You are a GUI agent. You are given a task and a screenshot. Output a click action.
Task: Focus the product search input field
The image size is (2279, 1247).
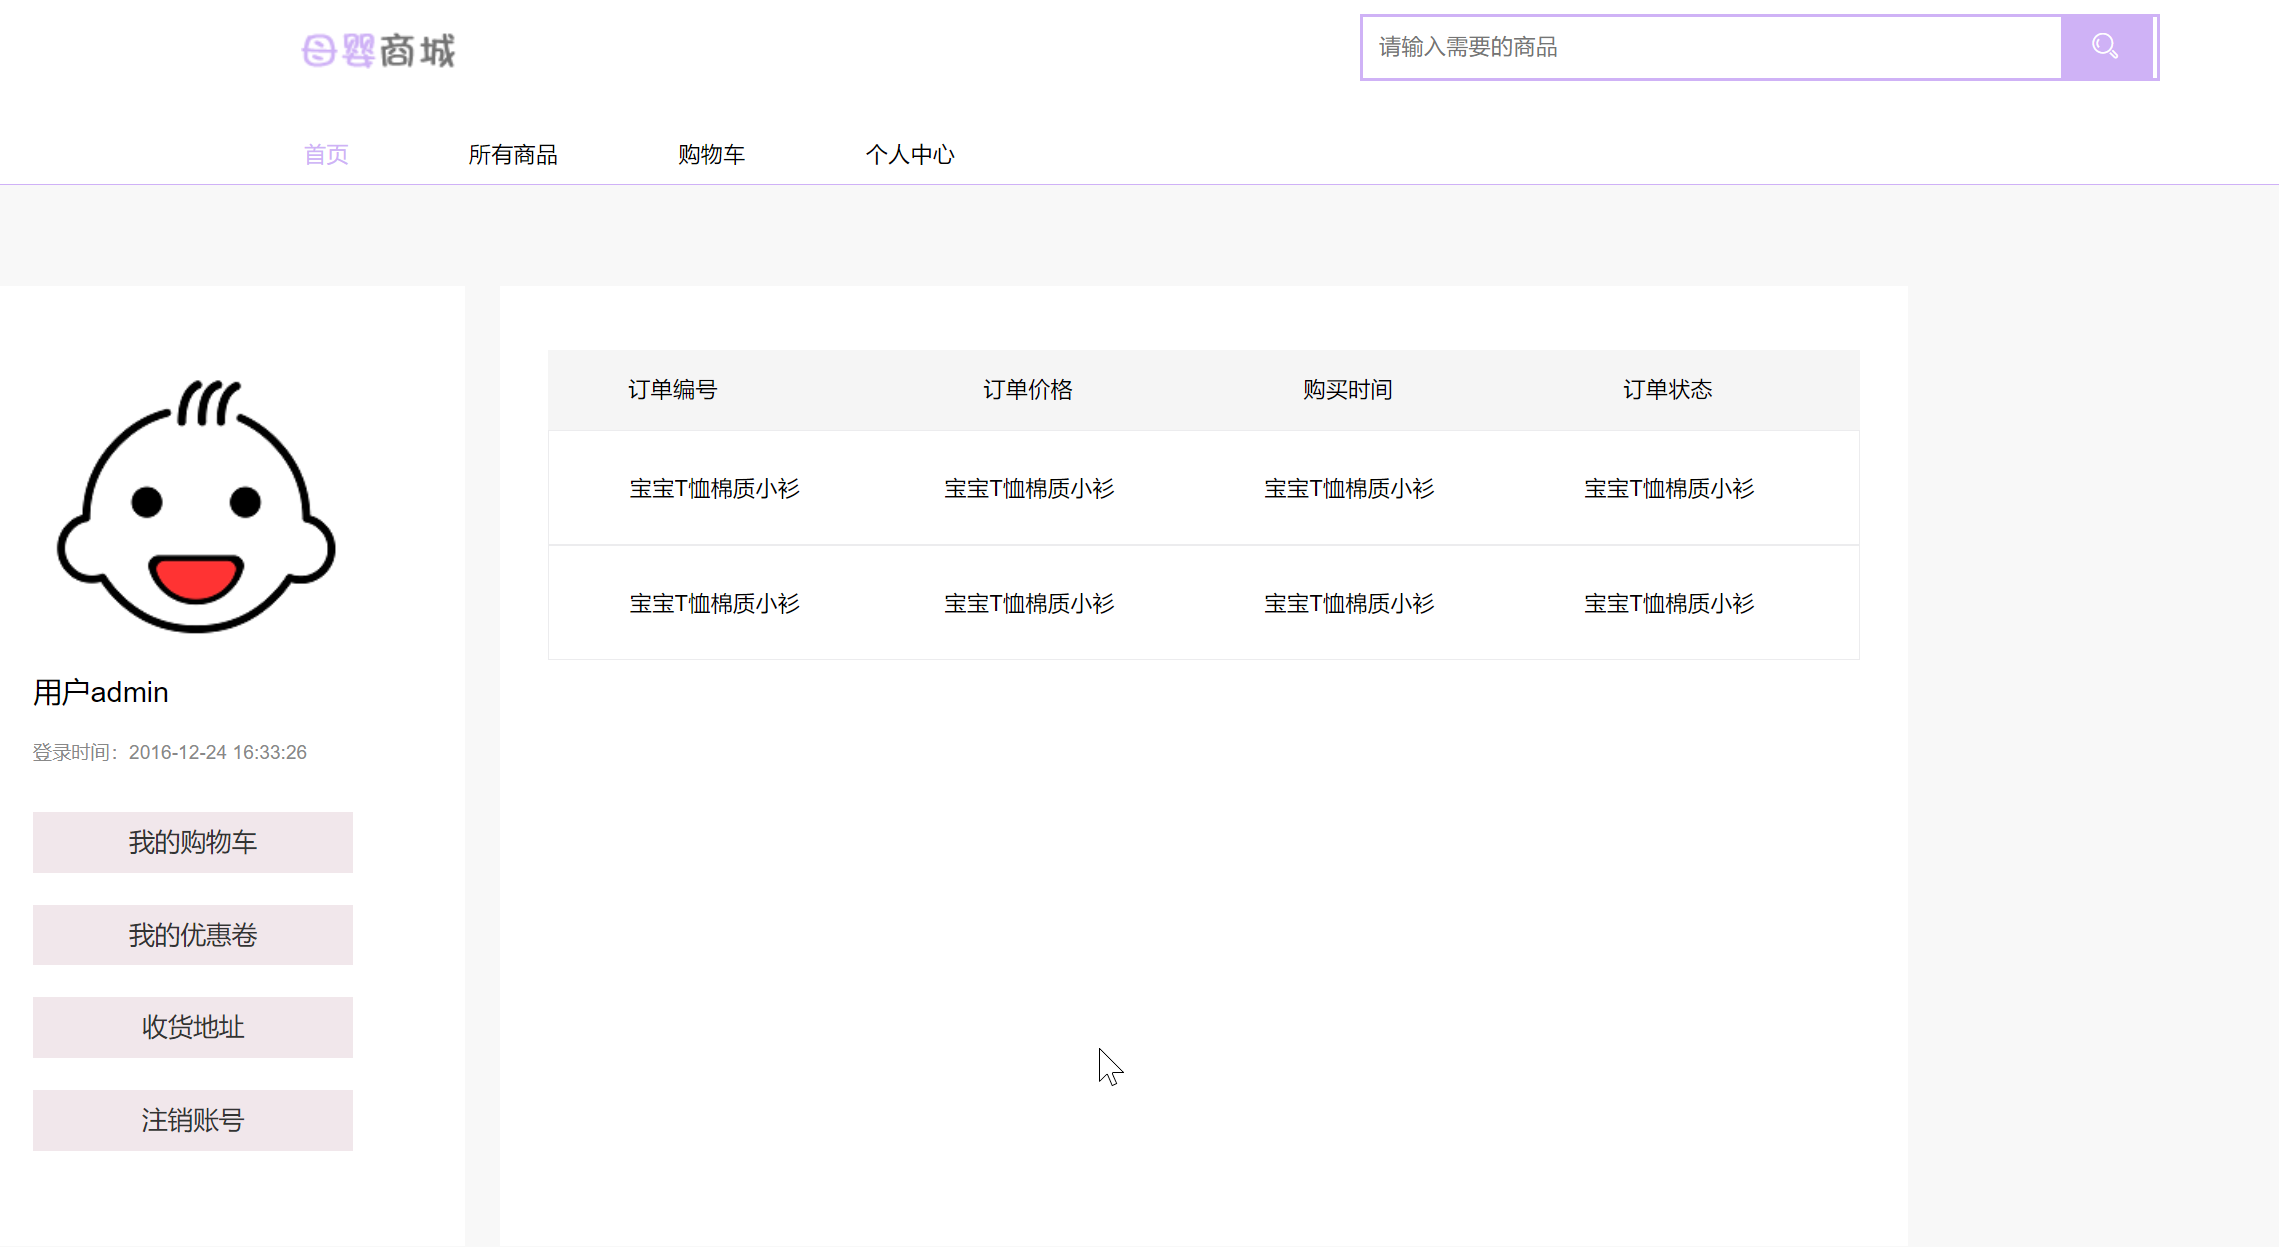(1712, 47)
